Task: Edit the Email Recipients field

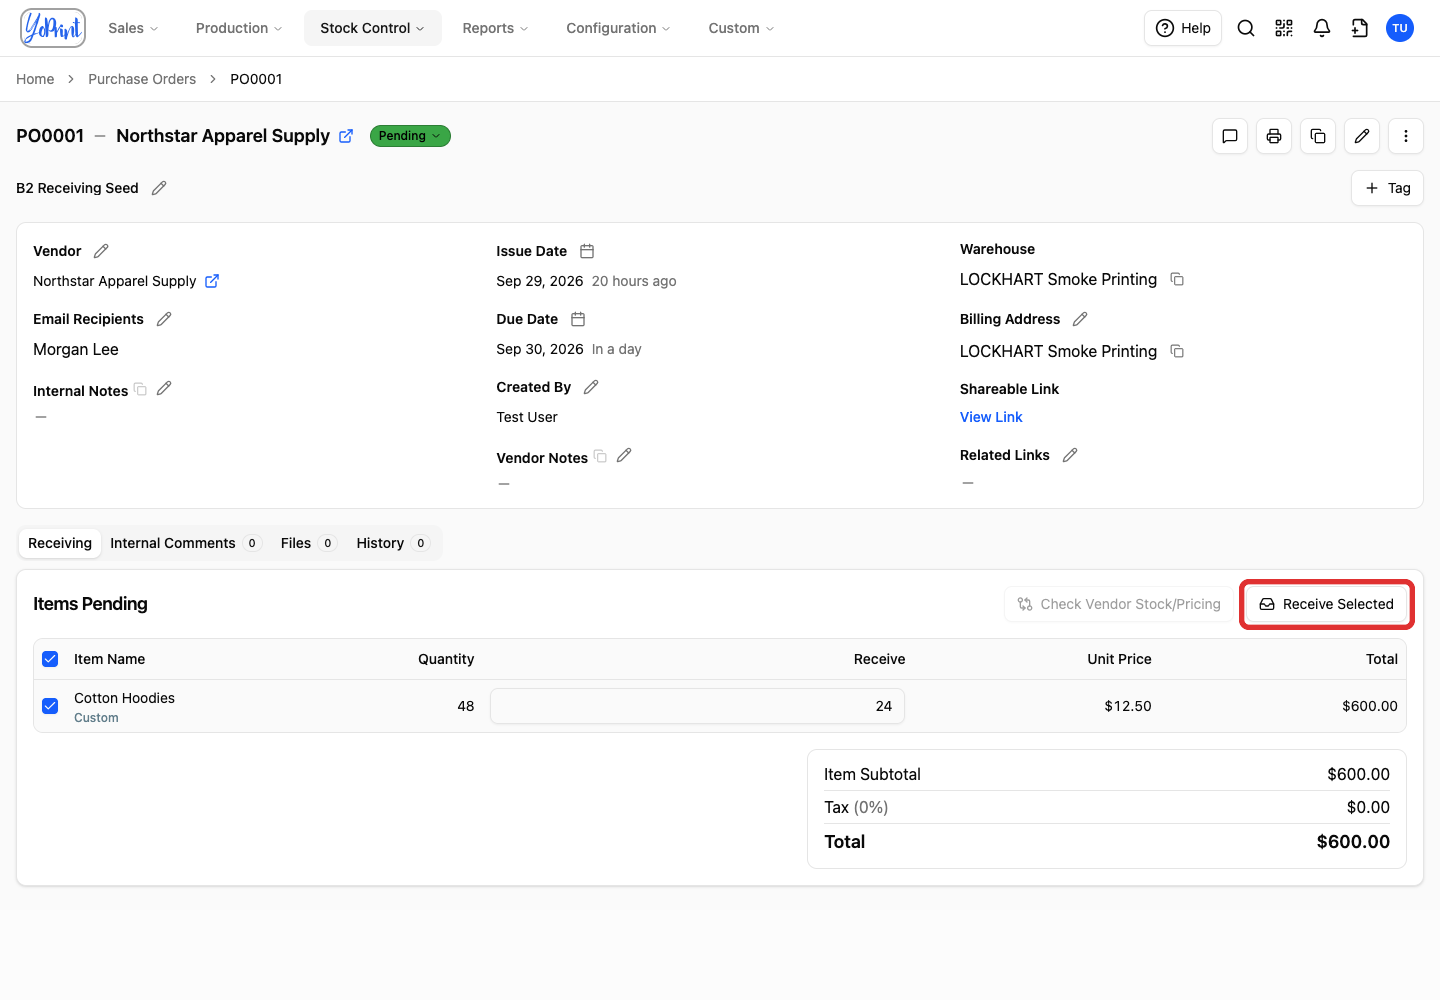Action: coord(164,319)
